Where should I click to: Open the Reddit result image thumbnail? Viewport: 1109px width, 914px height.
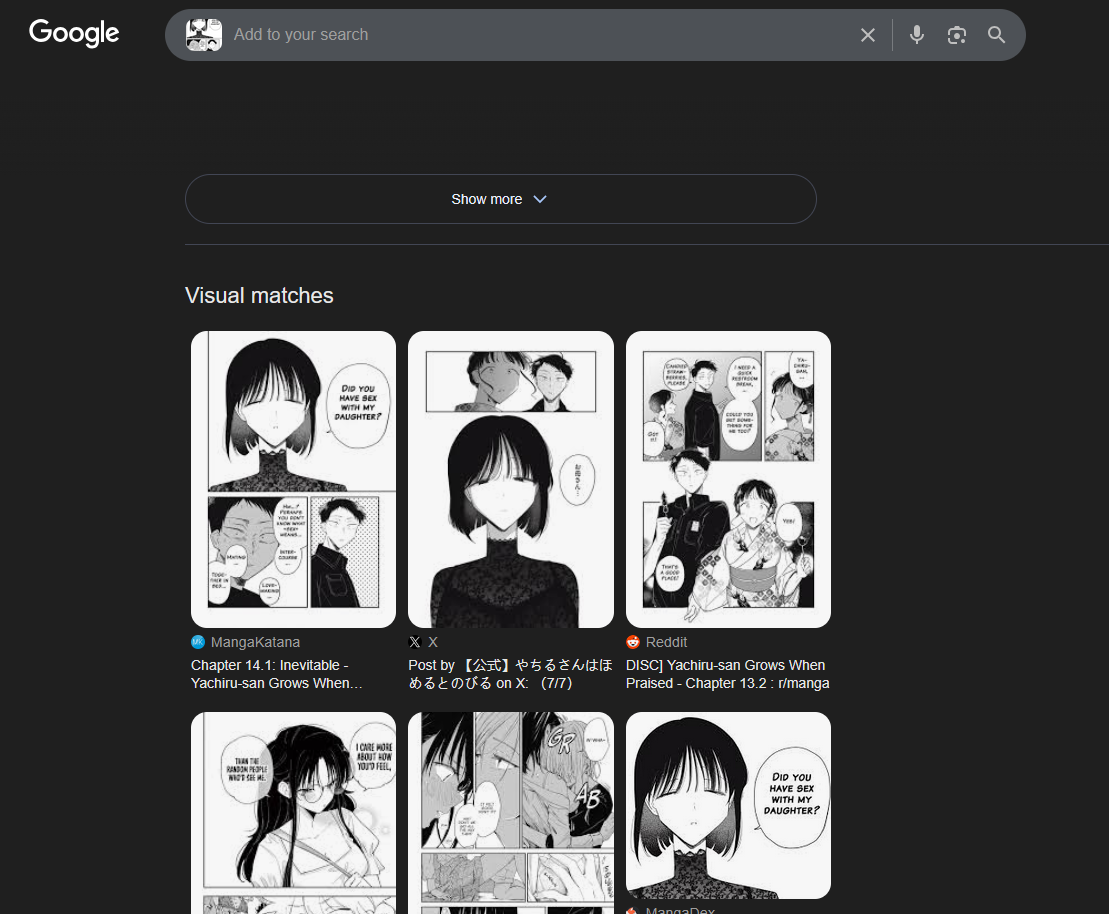pos(728,479)
